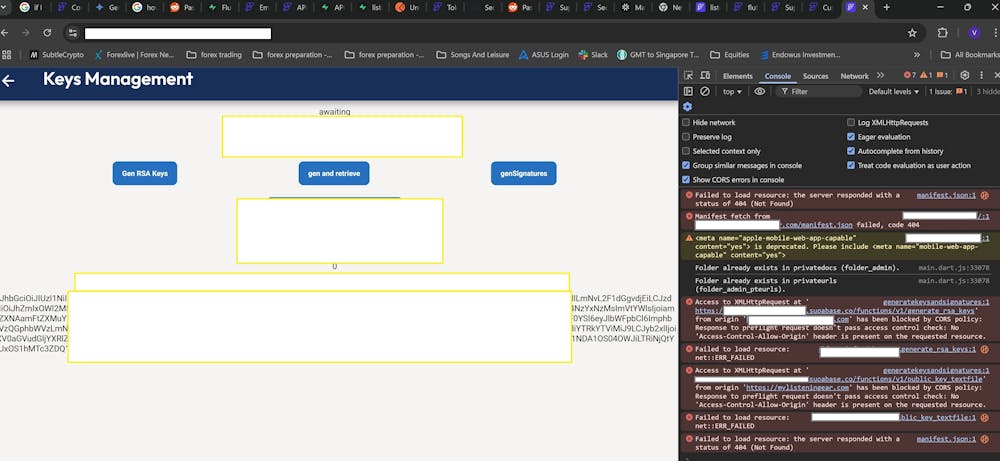Toggle the device toolbar icon in DevTools
The width and height of the screenshot is (1000, 461).
click(706, 76)
